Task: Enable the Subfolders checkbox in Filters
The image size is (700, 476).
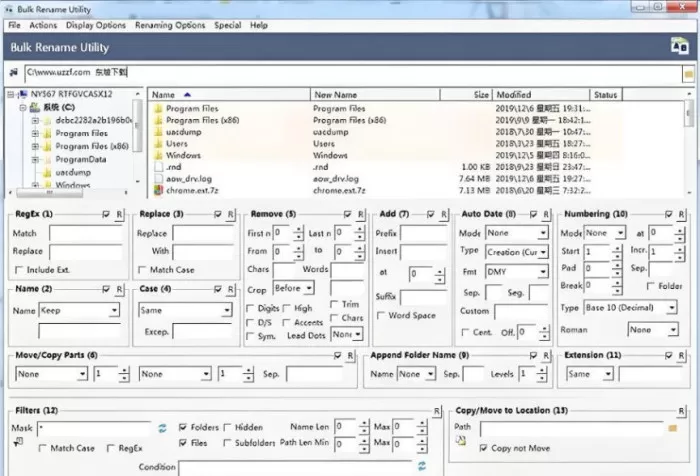Action: point(227,443)
